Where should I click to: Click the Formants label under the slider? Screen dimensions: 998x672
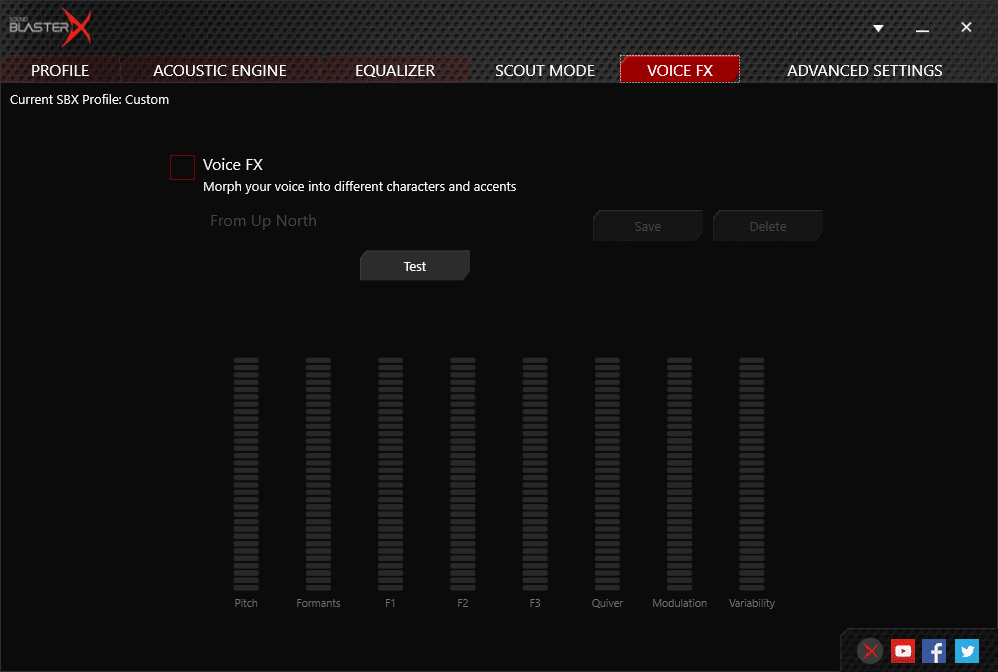pos(318,603)
